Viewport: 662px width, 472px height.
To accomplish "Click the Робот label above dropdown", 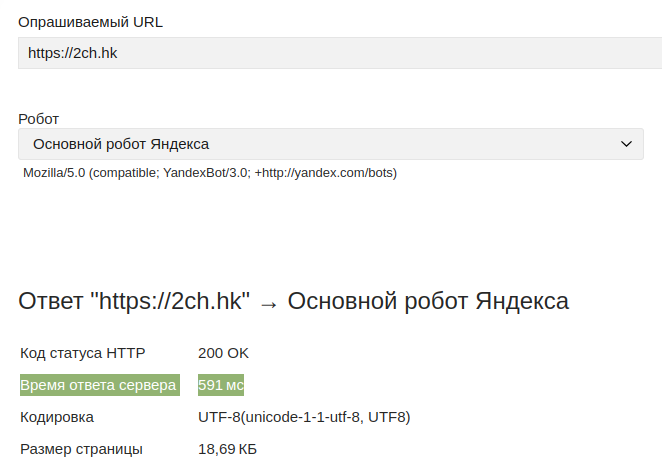I will 38,119.
